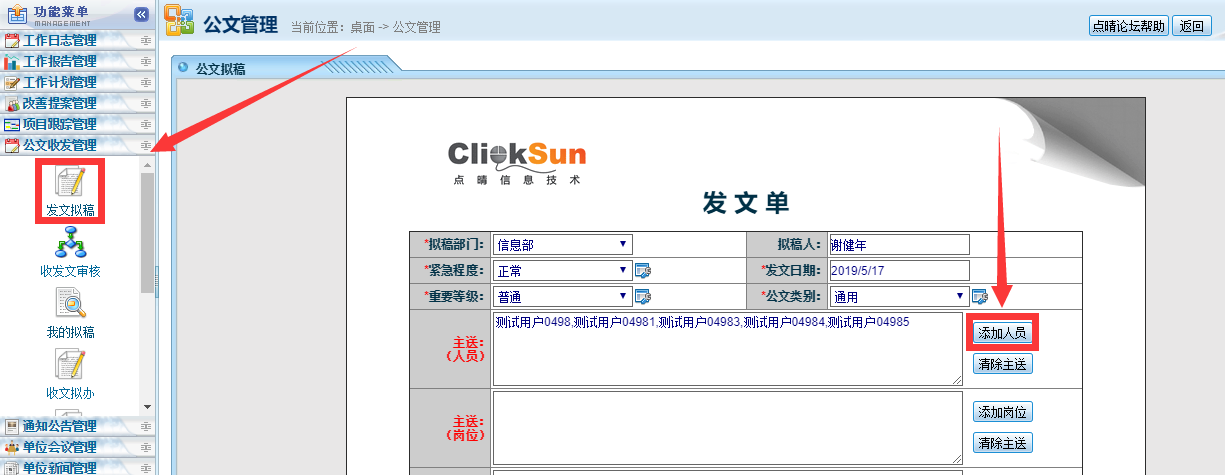The width and height of the screenshot is (1225, 475).
Task: Click the picker icon beside 重要等级
Action: click(643, 296)
